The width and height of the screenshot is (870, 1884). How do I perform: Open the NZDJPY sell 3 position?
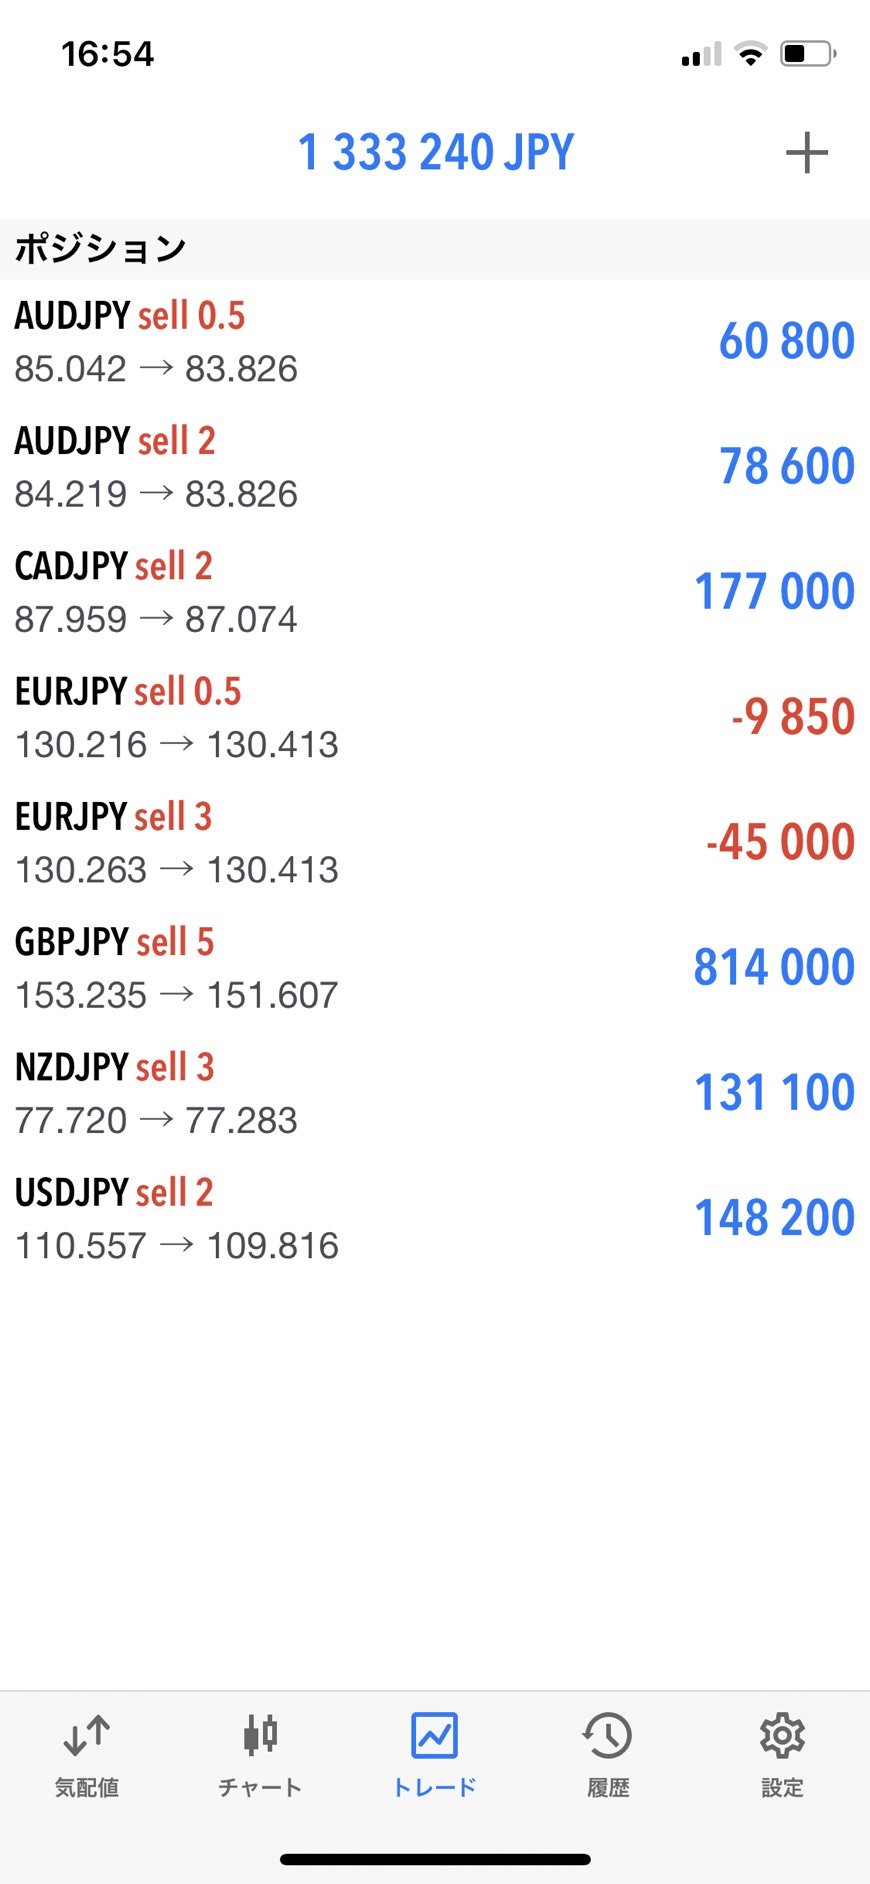pos(435,1092)
